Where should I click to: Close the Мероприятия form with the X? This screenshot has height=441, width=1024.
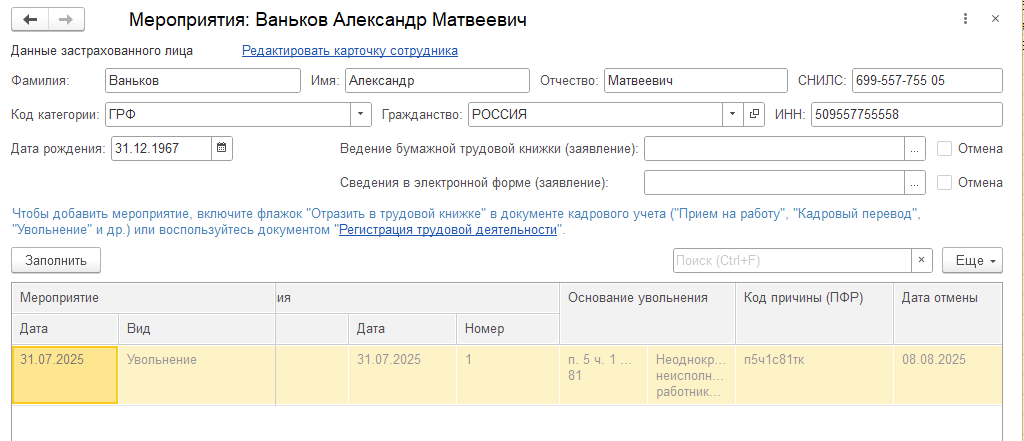click(995, 19)
